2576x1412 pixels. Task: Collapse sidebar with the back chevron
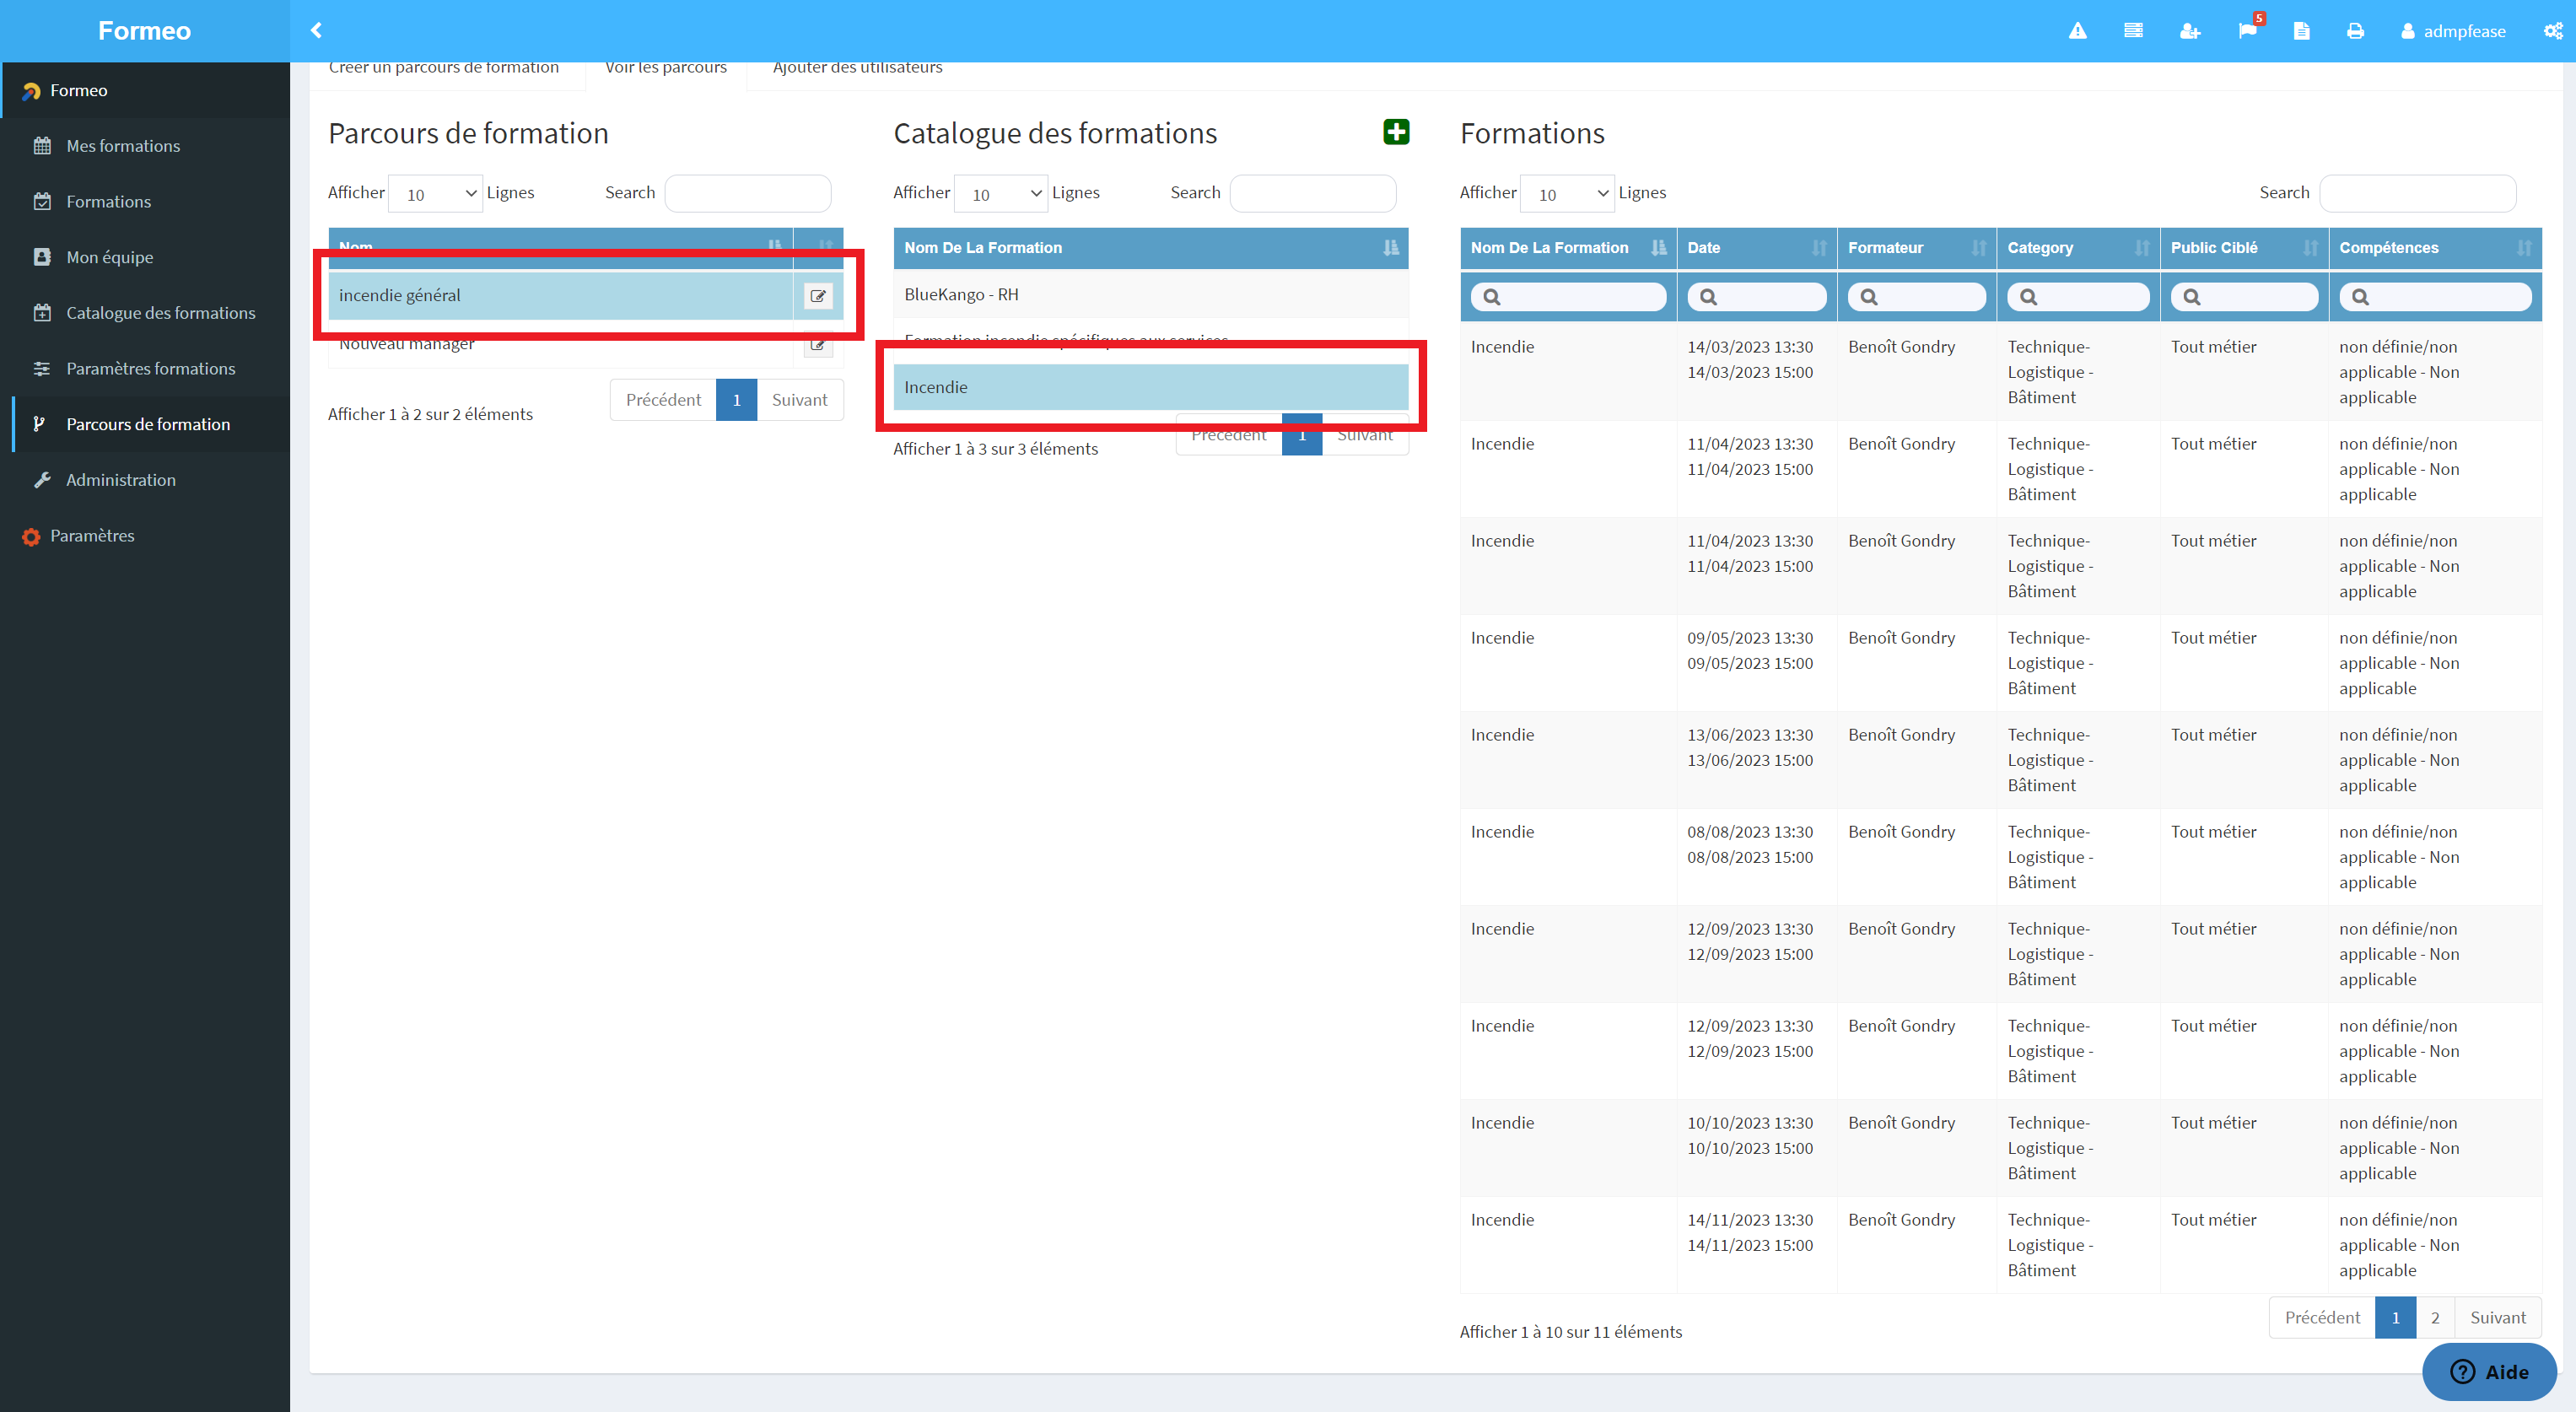[x=316, y=30]
